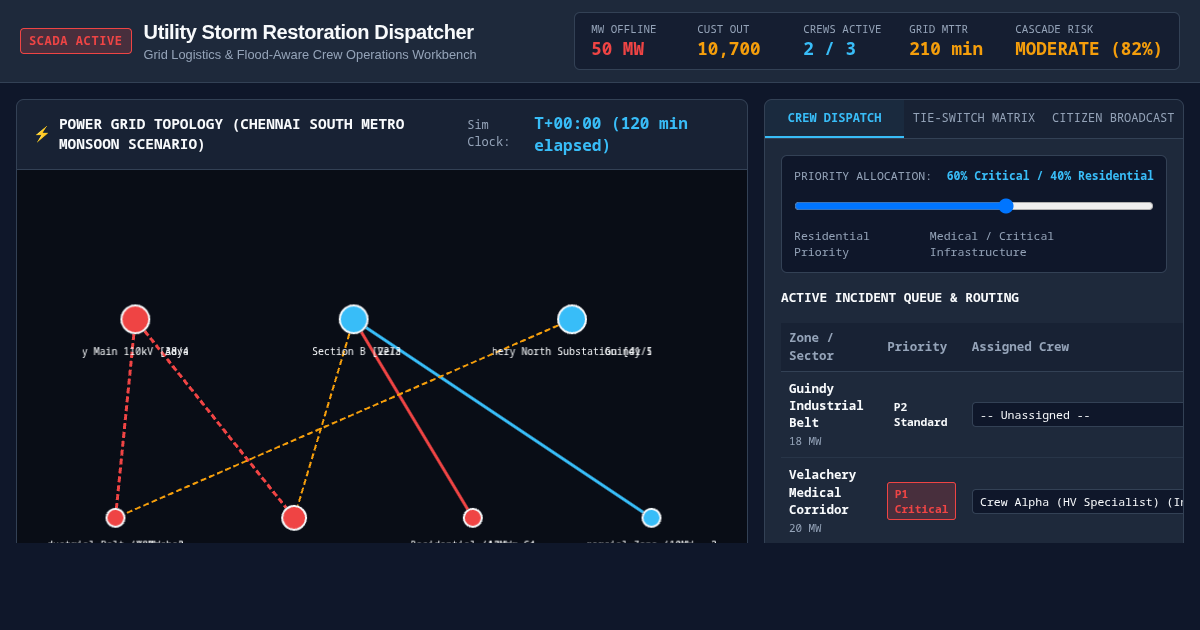Select the red Residential zone load node
1200x630 pixels.
(x=473, y=517)
